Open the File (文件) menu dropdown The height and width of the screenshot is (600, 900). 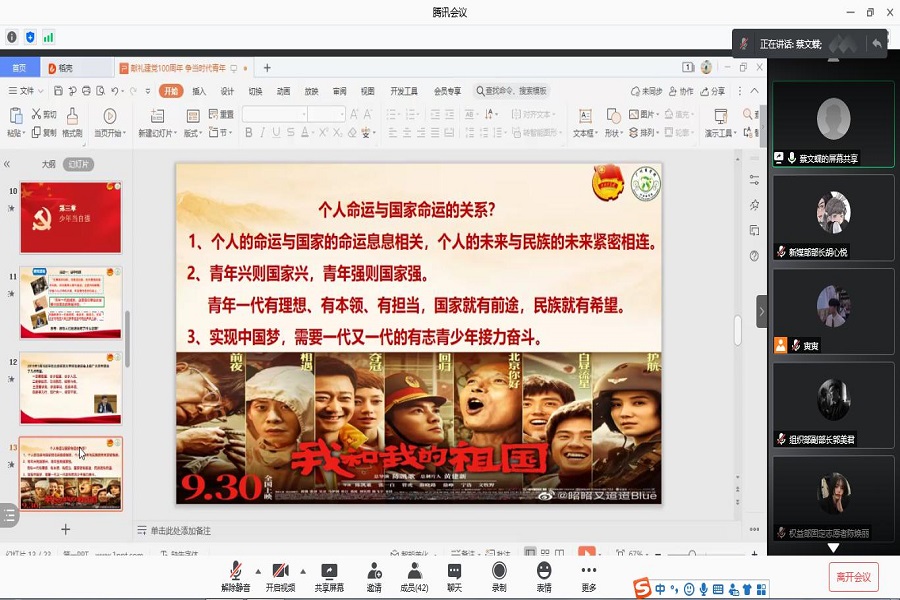27,91
